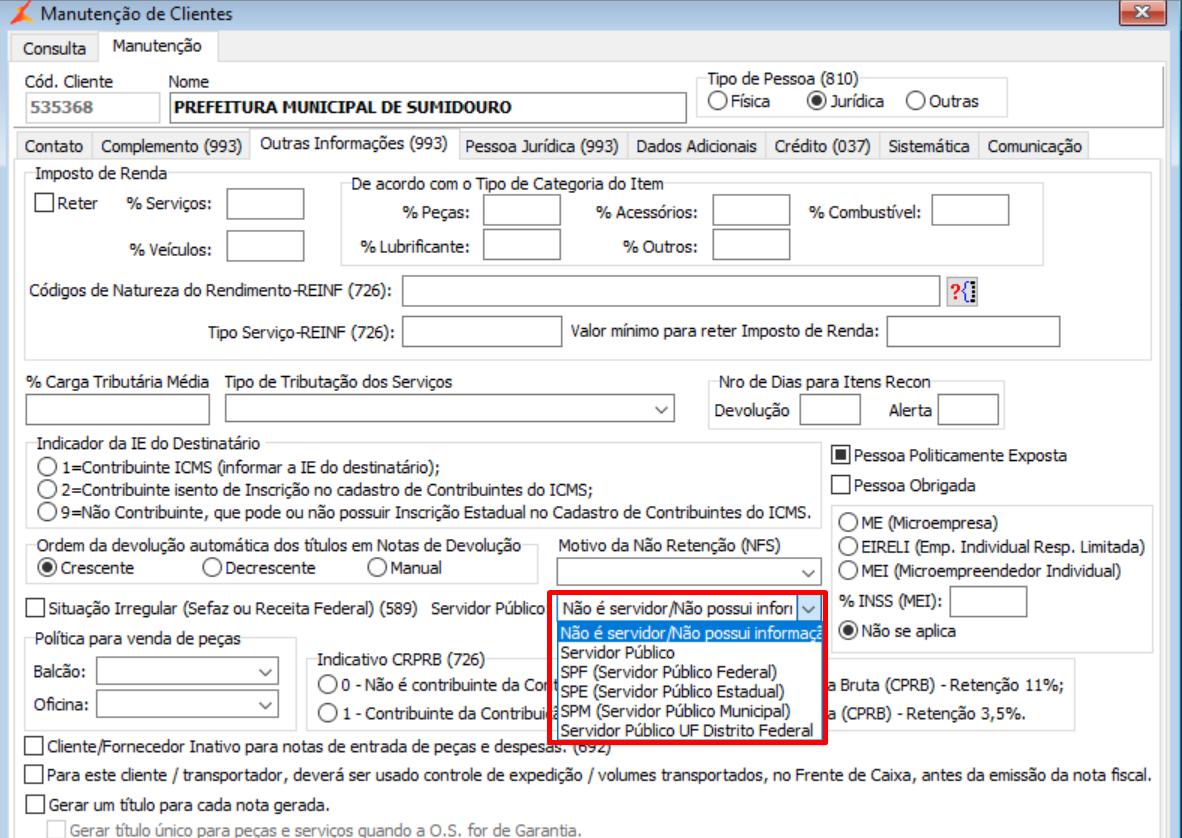The image size is (1182, 838).
Task: Choose 'Servidor Público UF Distrito Federal' option
Action: (689, 731)
